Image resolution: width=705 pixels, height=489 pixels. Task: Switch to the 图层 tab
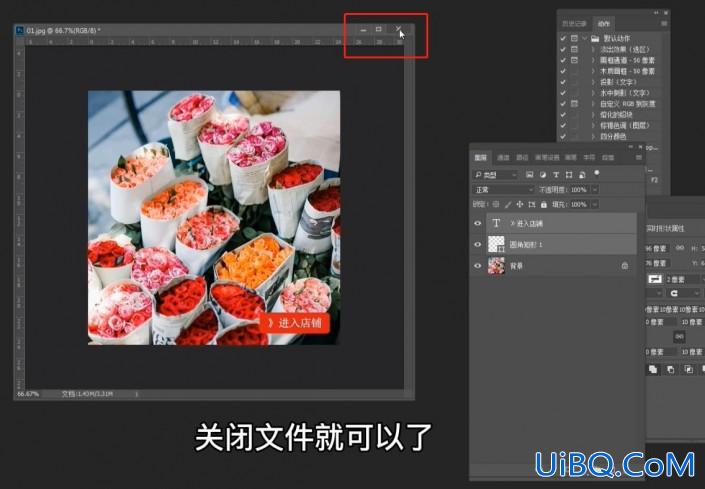(481, 157)
